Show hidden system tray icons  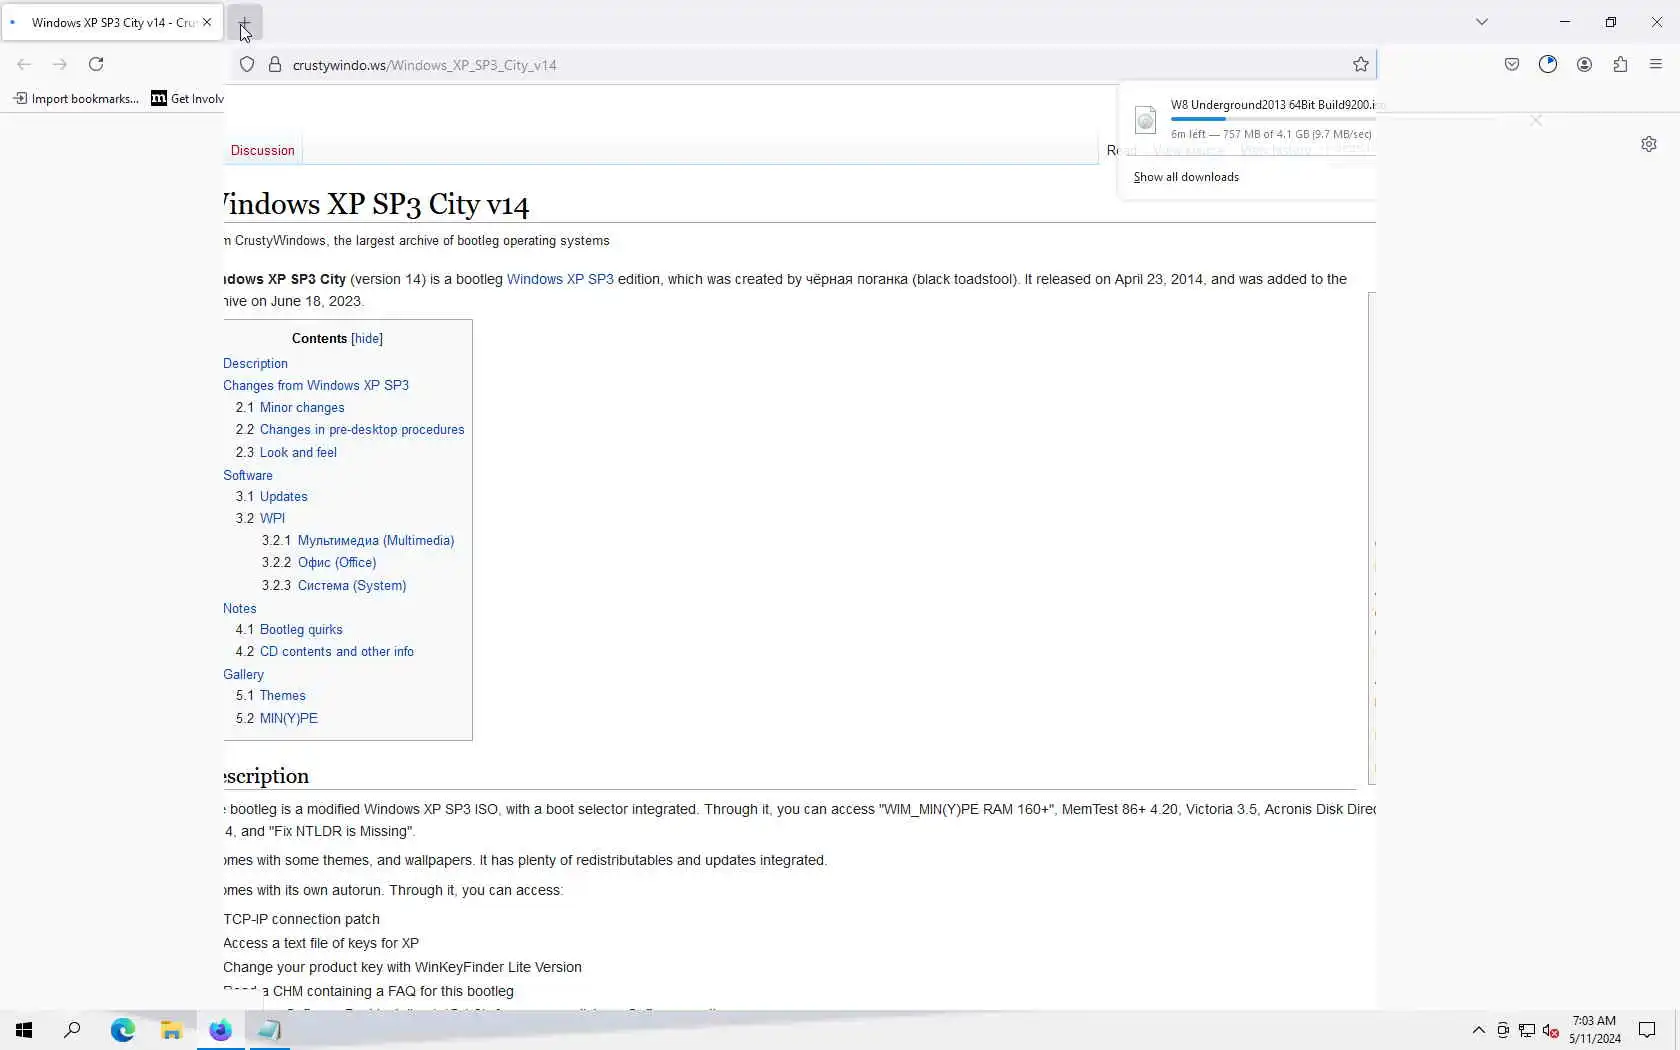(x=1479, y=1030)
